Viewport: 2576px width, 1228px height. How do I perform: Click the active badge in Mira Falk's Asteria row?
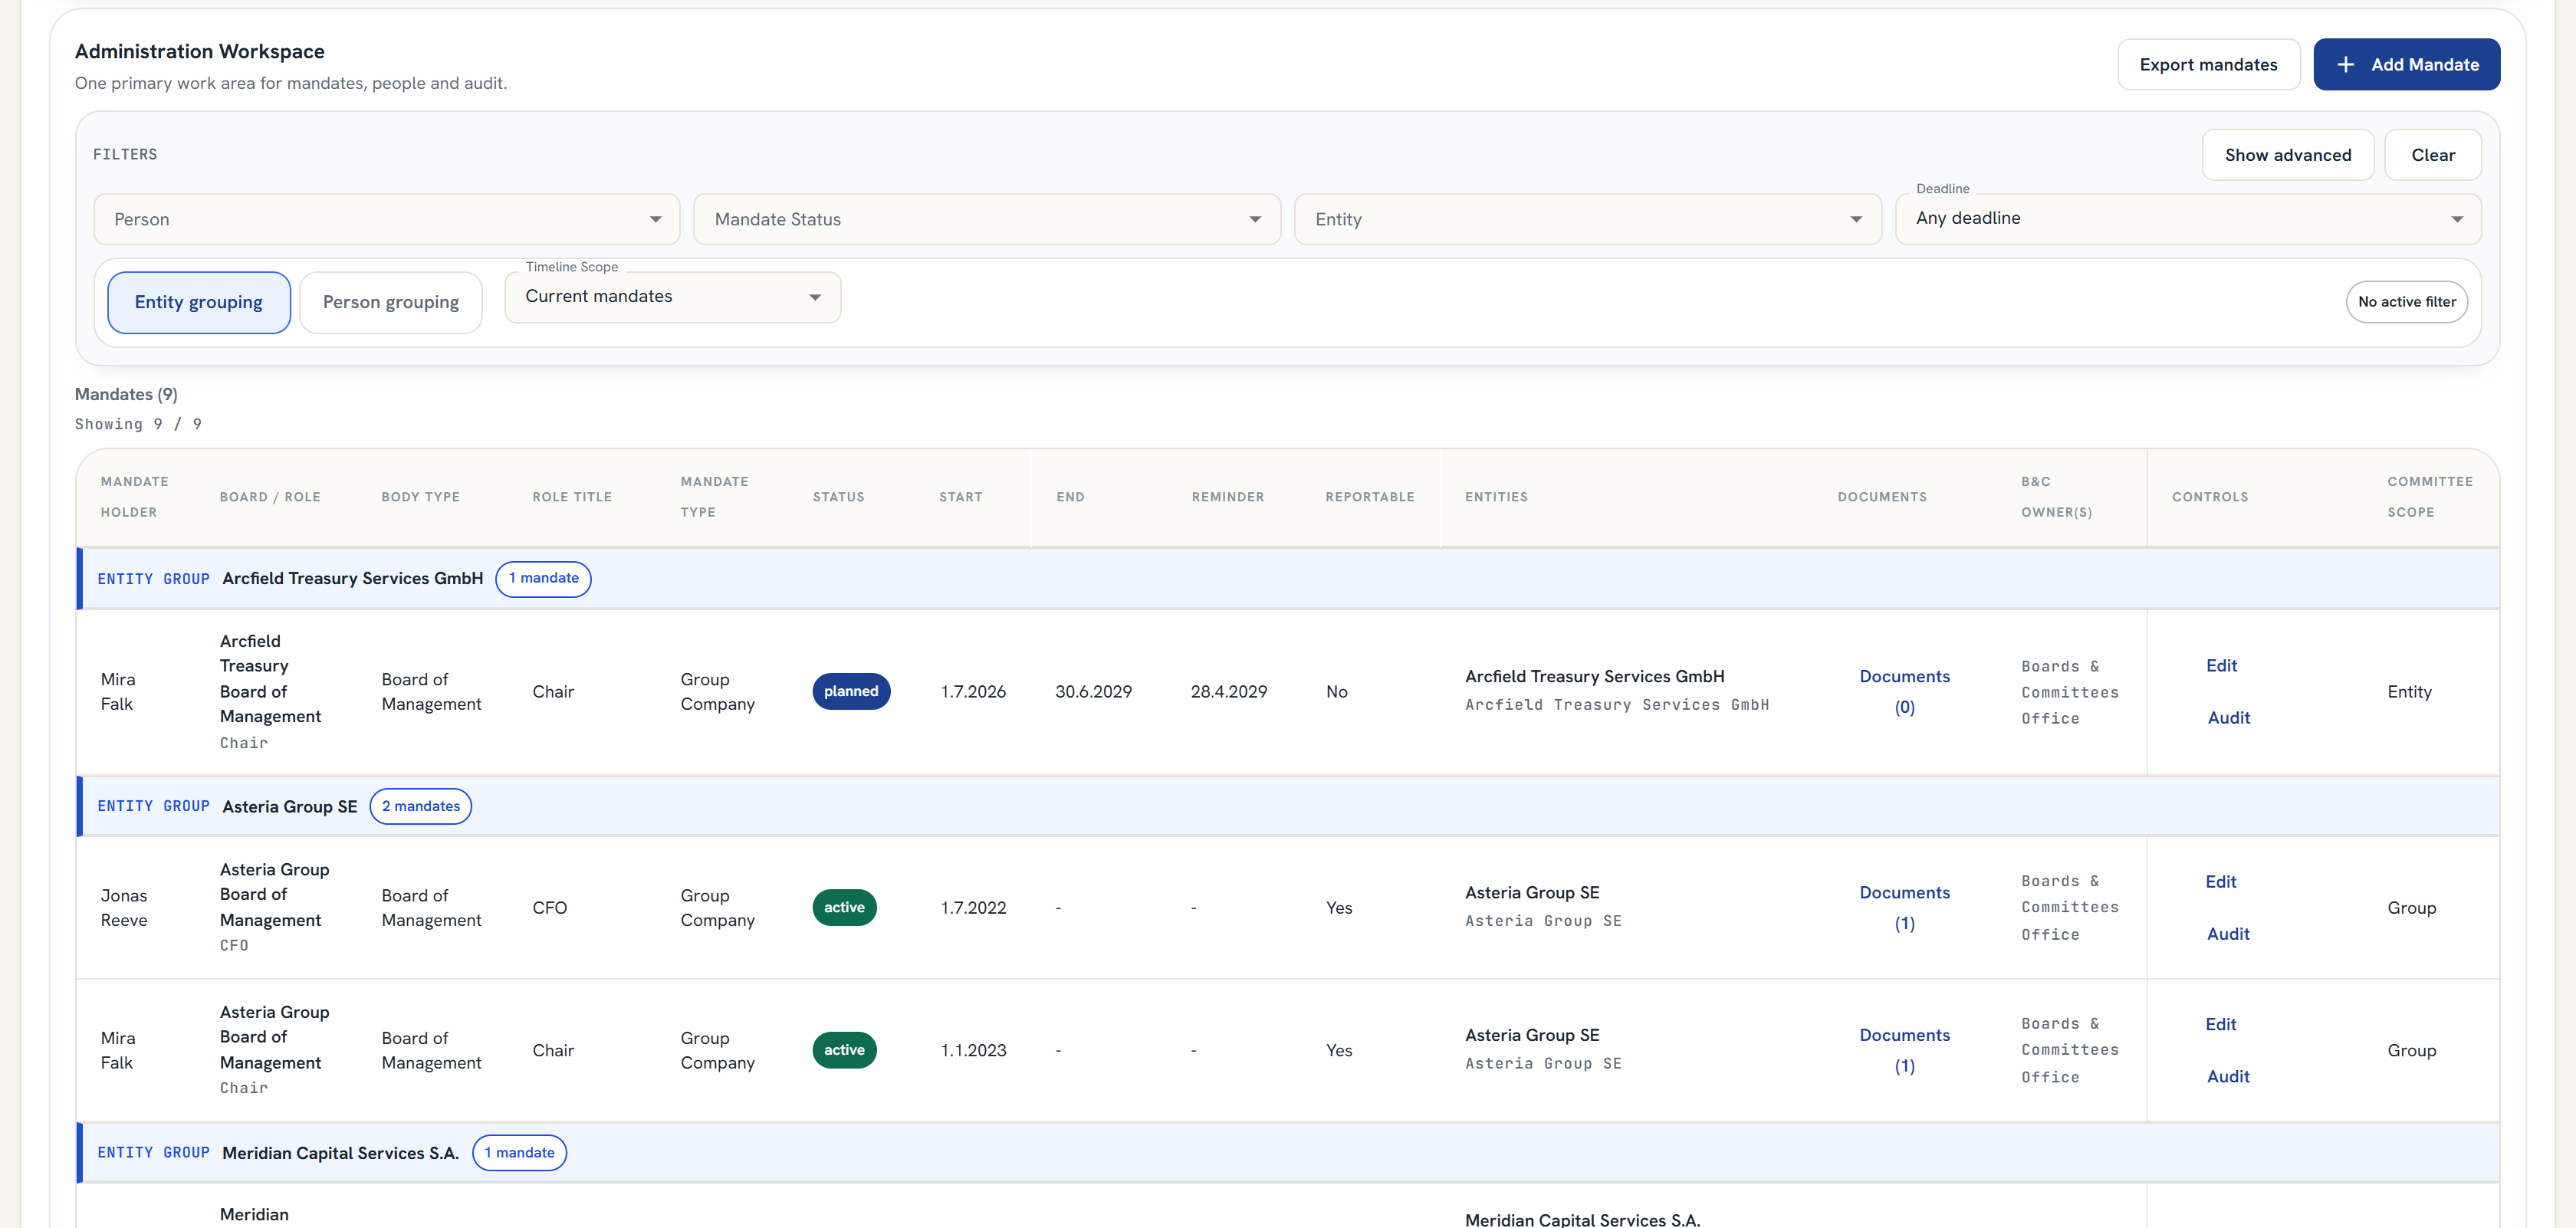pos(844,1051)
